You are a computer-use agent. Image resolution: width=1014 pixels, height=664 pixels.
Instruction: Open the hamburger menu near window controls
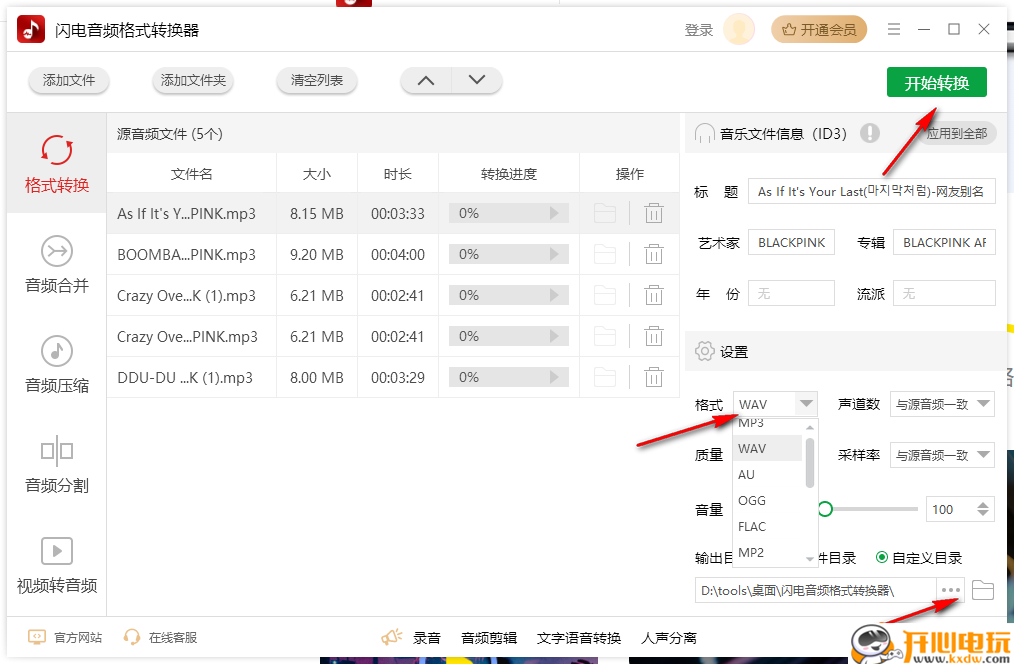coord(893,29)
